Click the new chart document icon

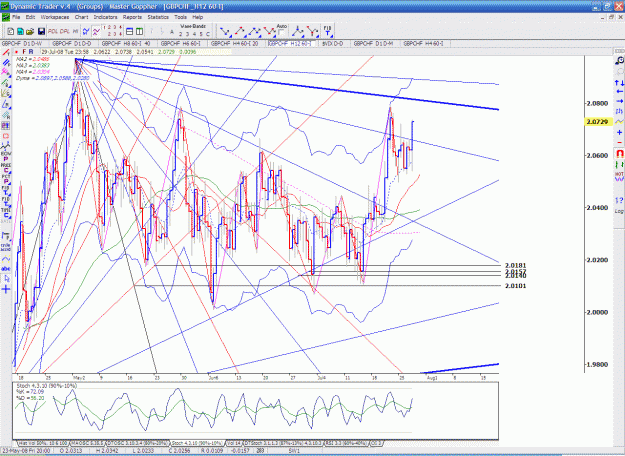11,31
